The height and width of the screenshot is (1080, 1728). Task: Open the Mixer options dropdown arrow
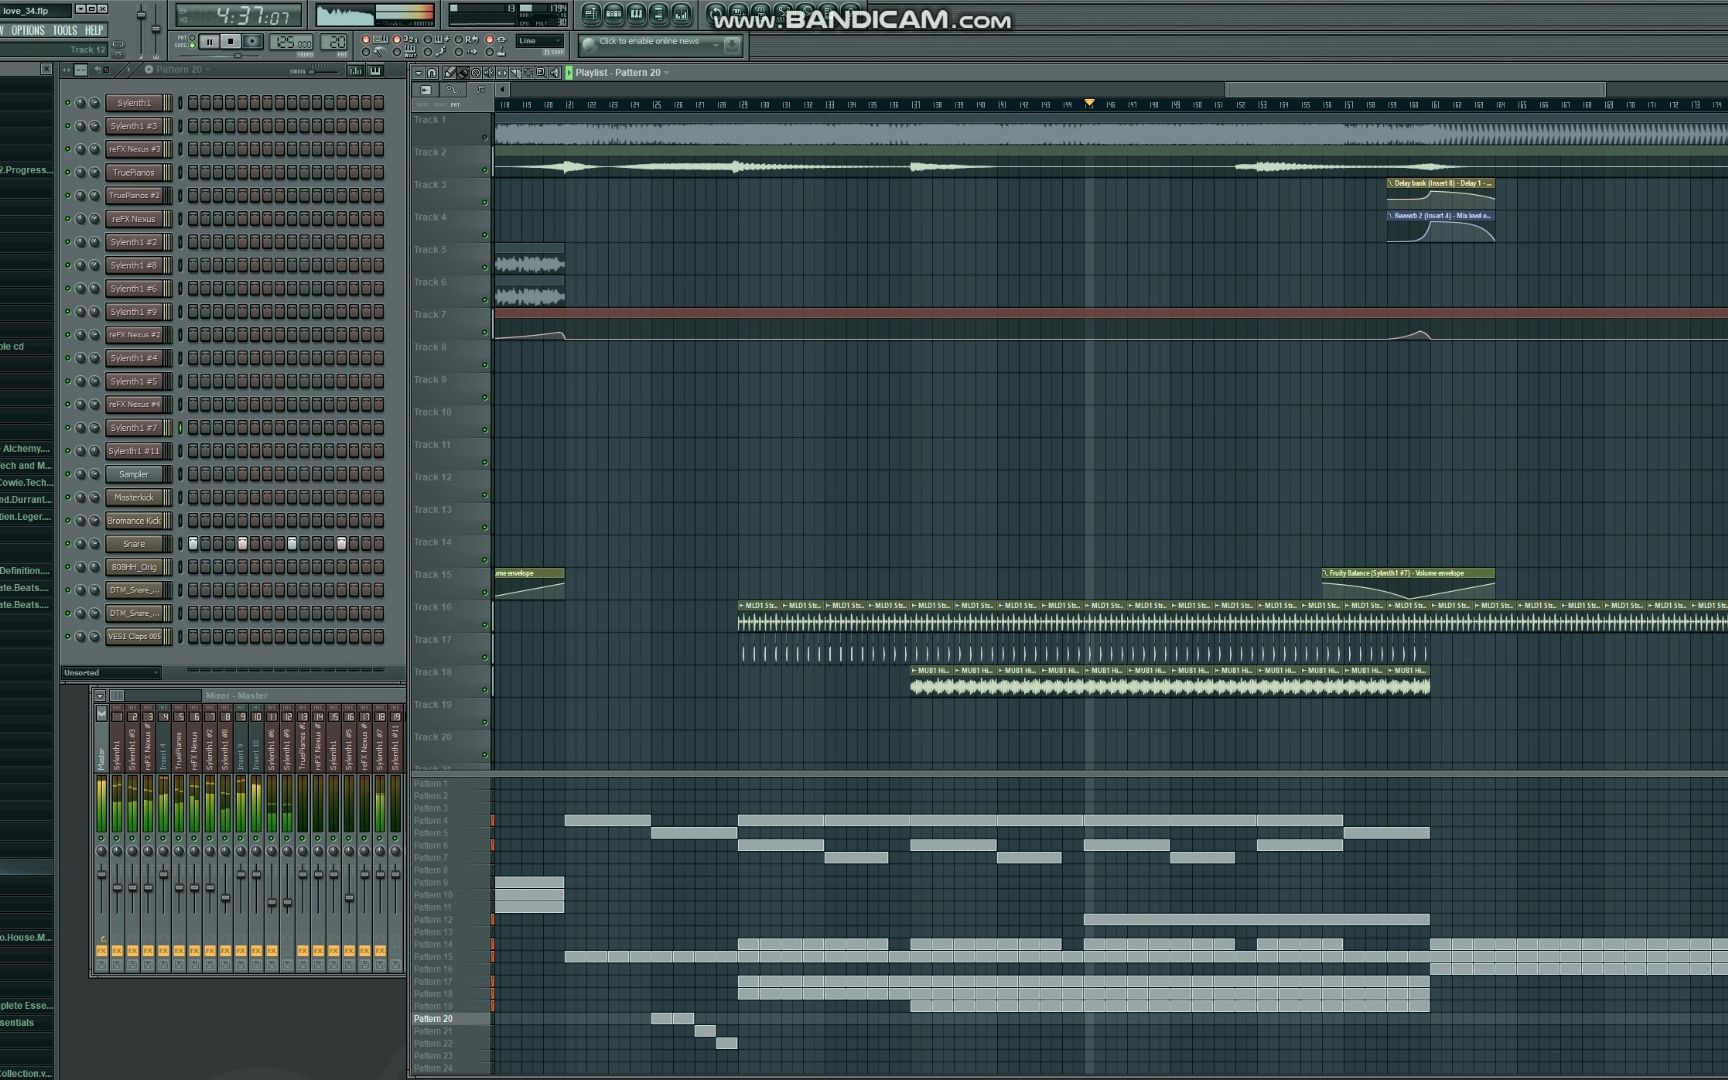[100, 696]
